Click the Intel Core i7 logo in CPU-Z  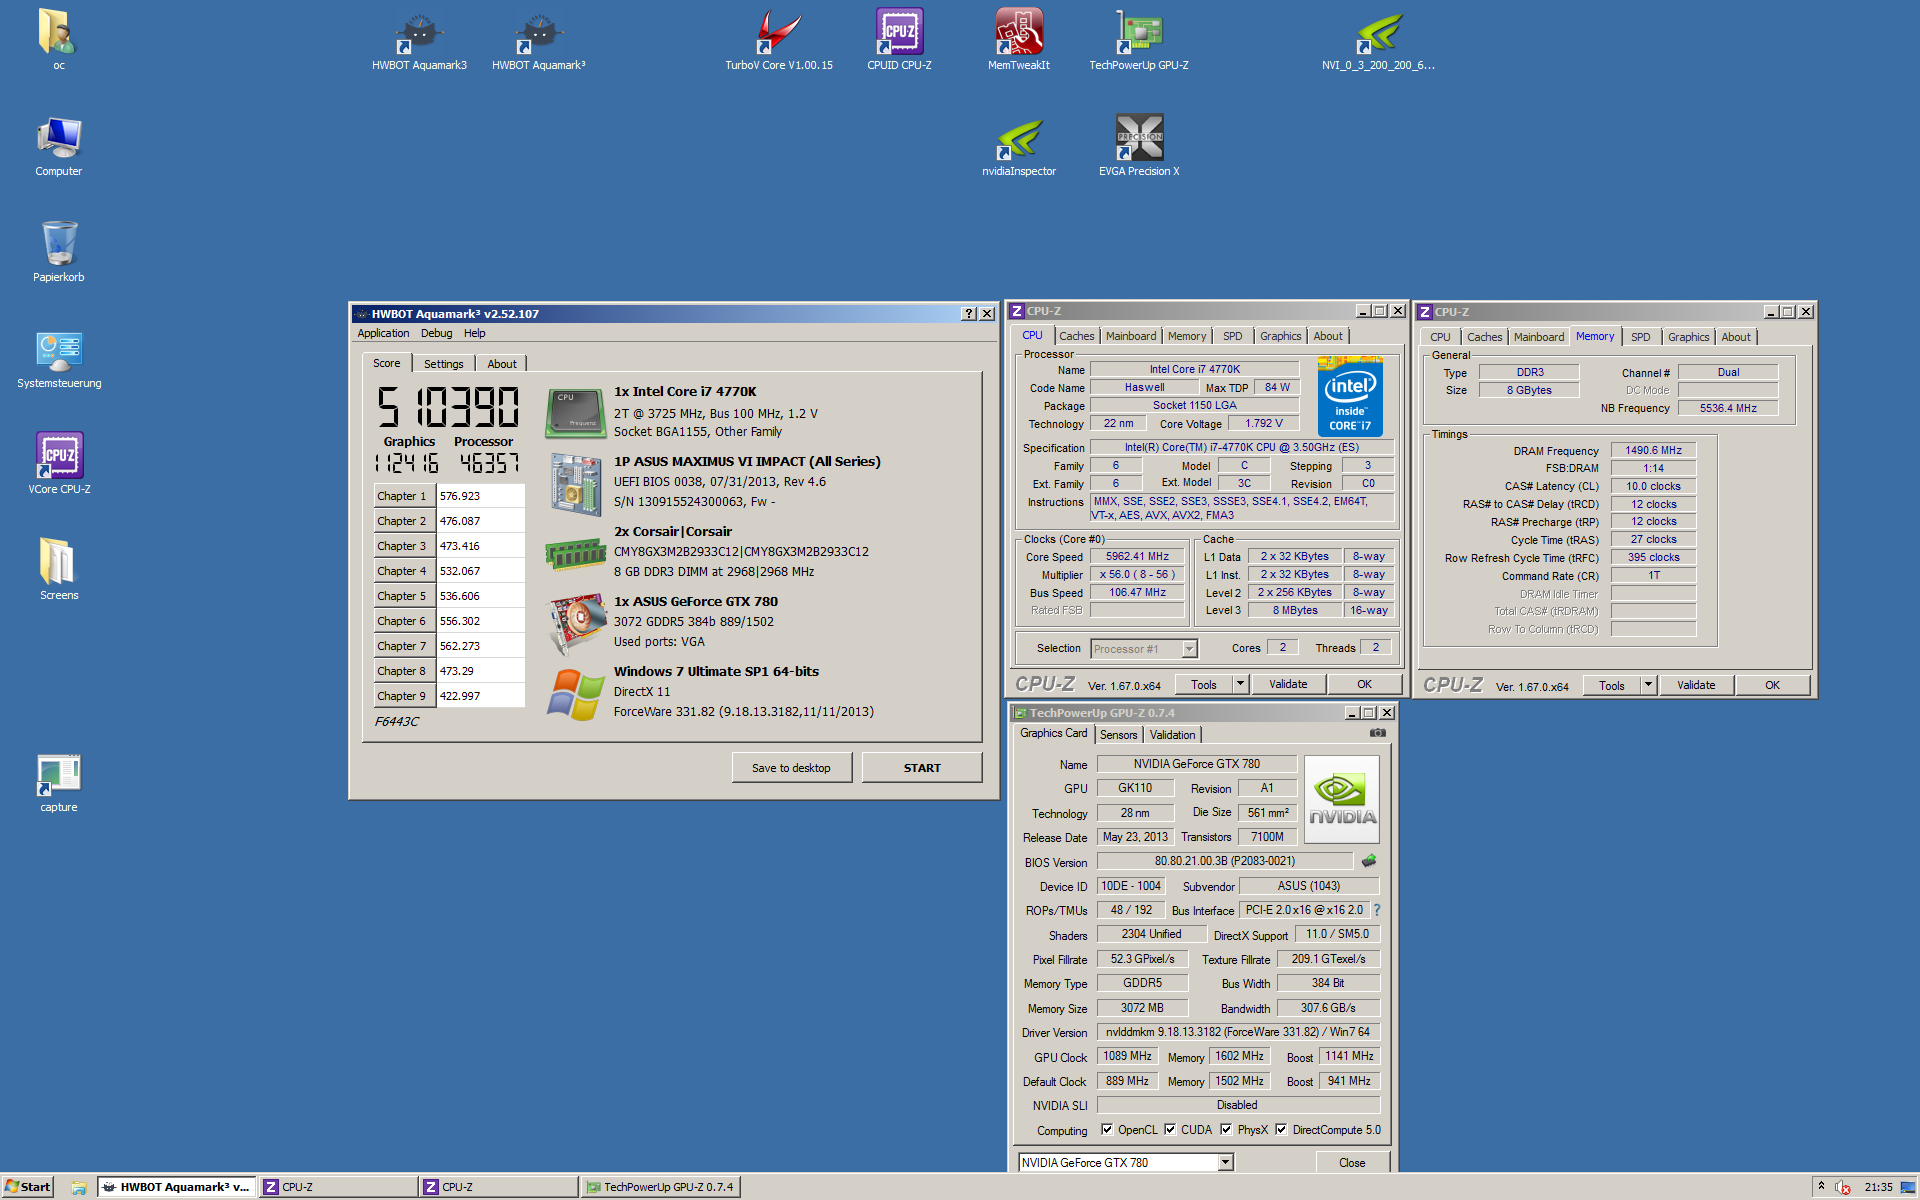pos(1350,397)
